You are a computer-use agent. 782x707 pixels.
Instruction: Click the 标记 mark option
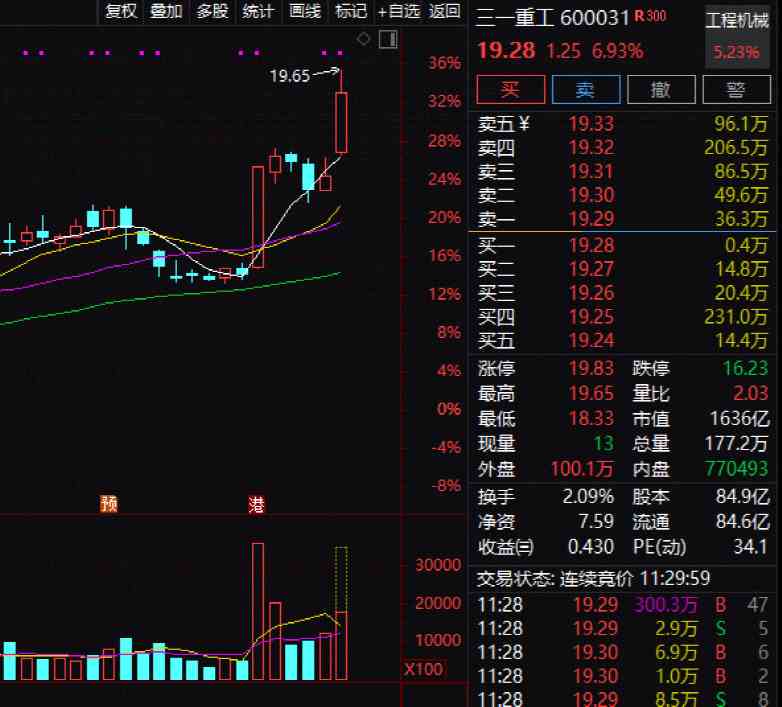pos(351,10)
